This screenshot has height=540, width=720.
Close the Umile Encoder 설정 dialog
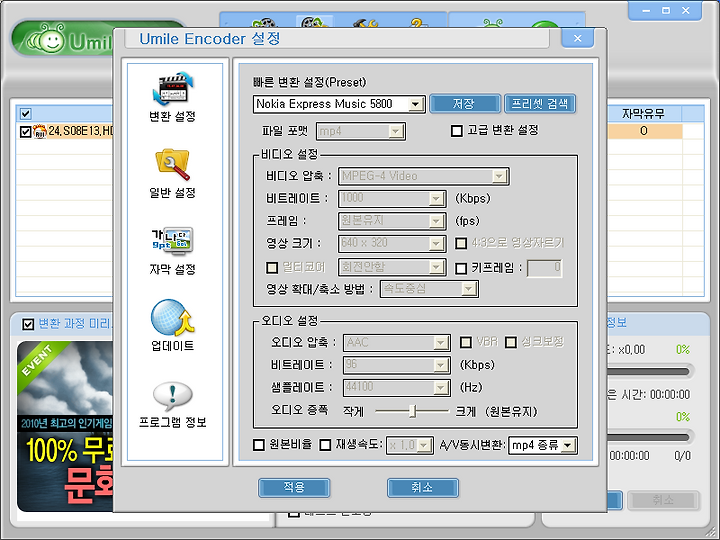pyautogui.click(x=578, y=39)
